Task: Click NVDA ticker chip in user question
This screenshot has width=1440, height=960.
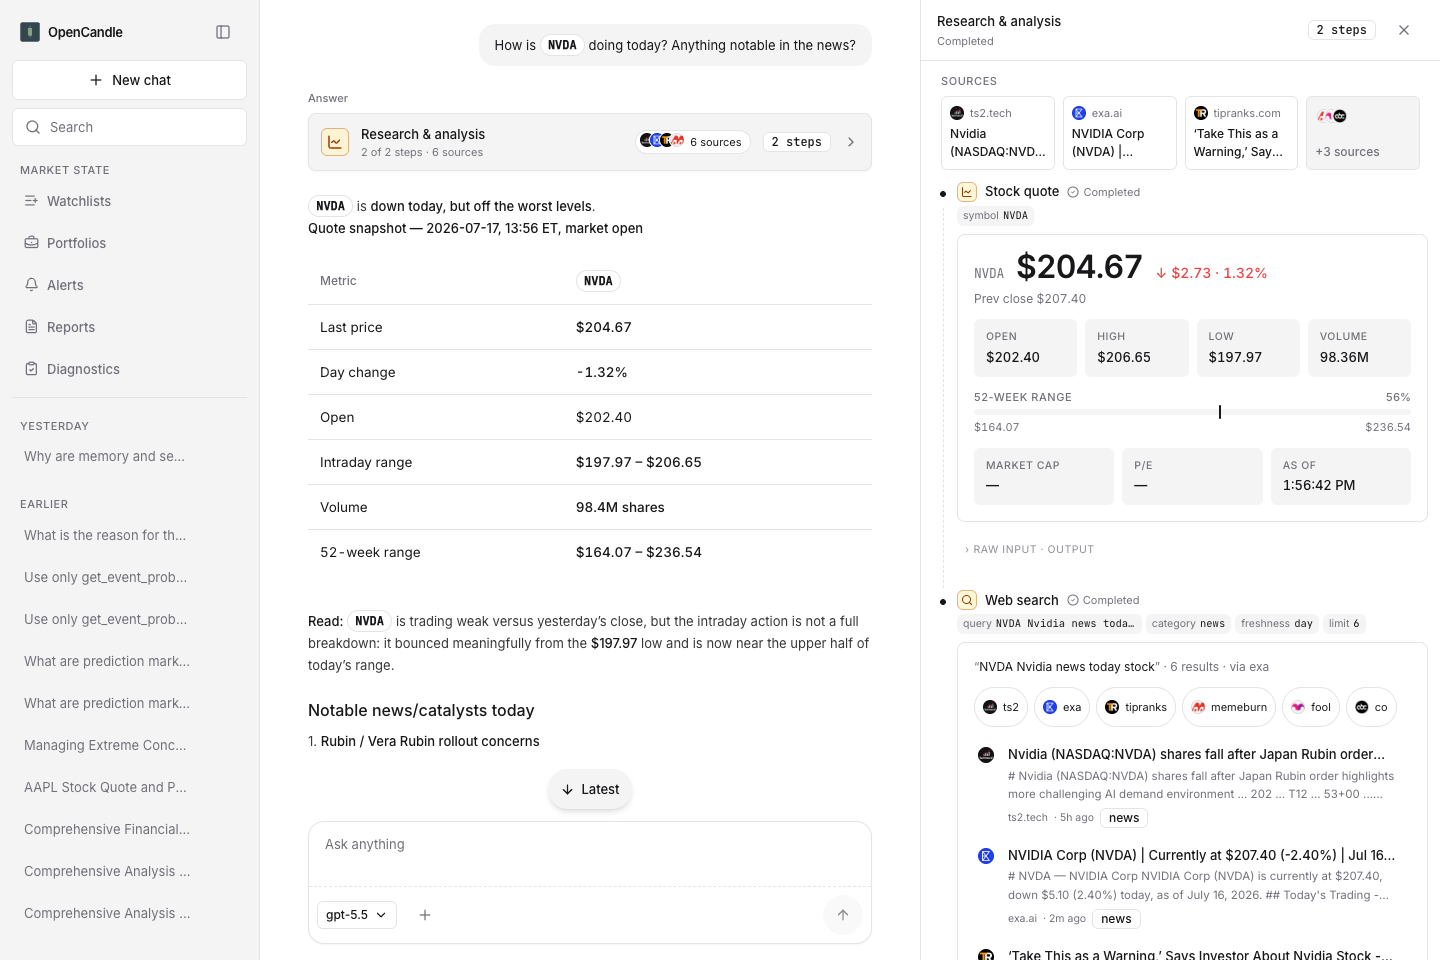Action: pos(562,45)
